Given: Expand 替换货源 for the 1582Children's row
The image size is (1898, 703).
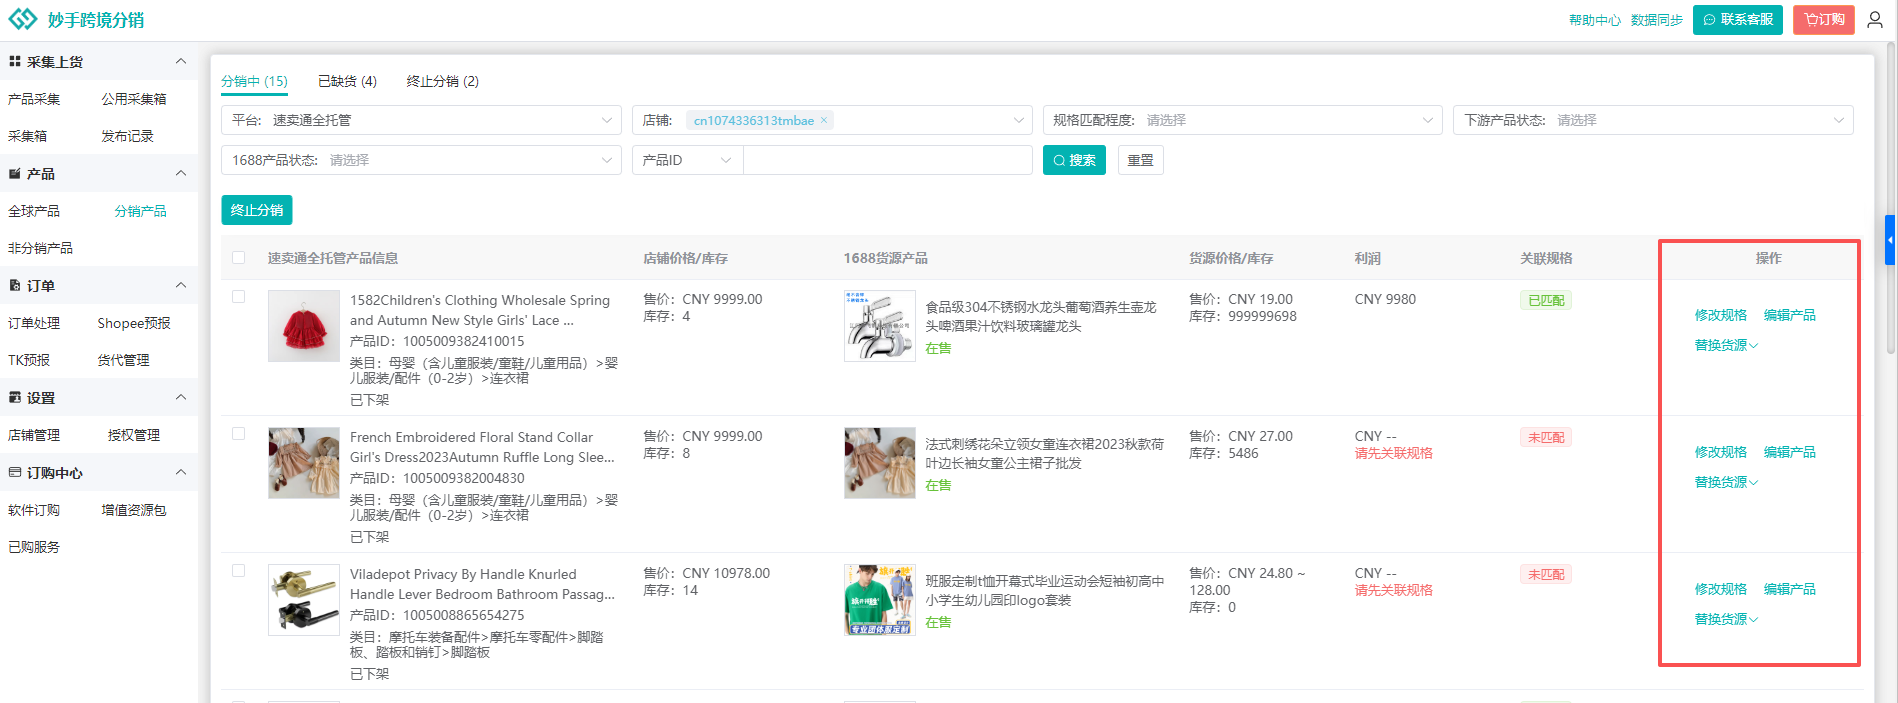Looking at the screenshot, I should click(1726, 346).
